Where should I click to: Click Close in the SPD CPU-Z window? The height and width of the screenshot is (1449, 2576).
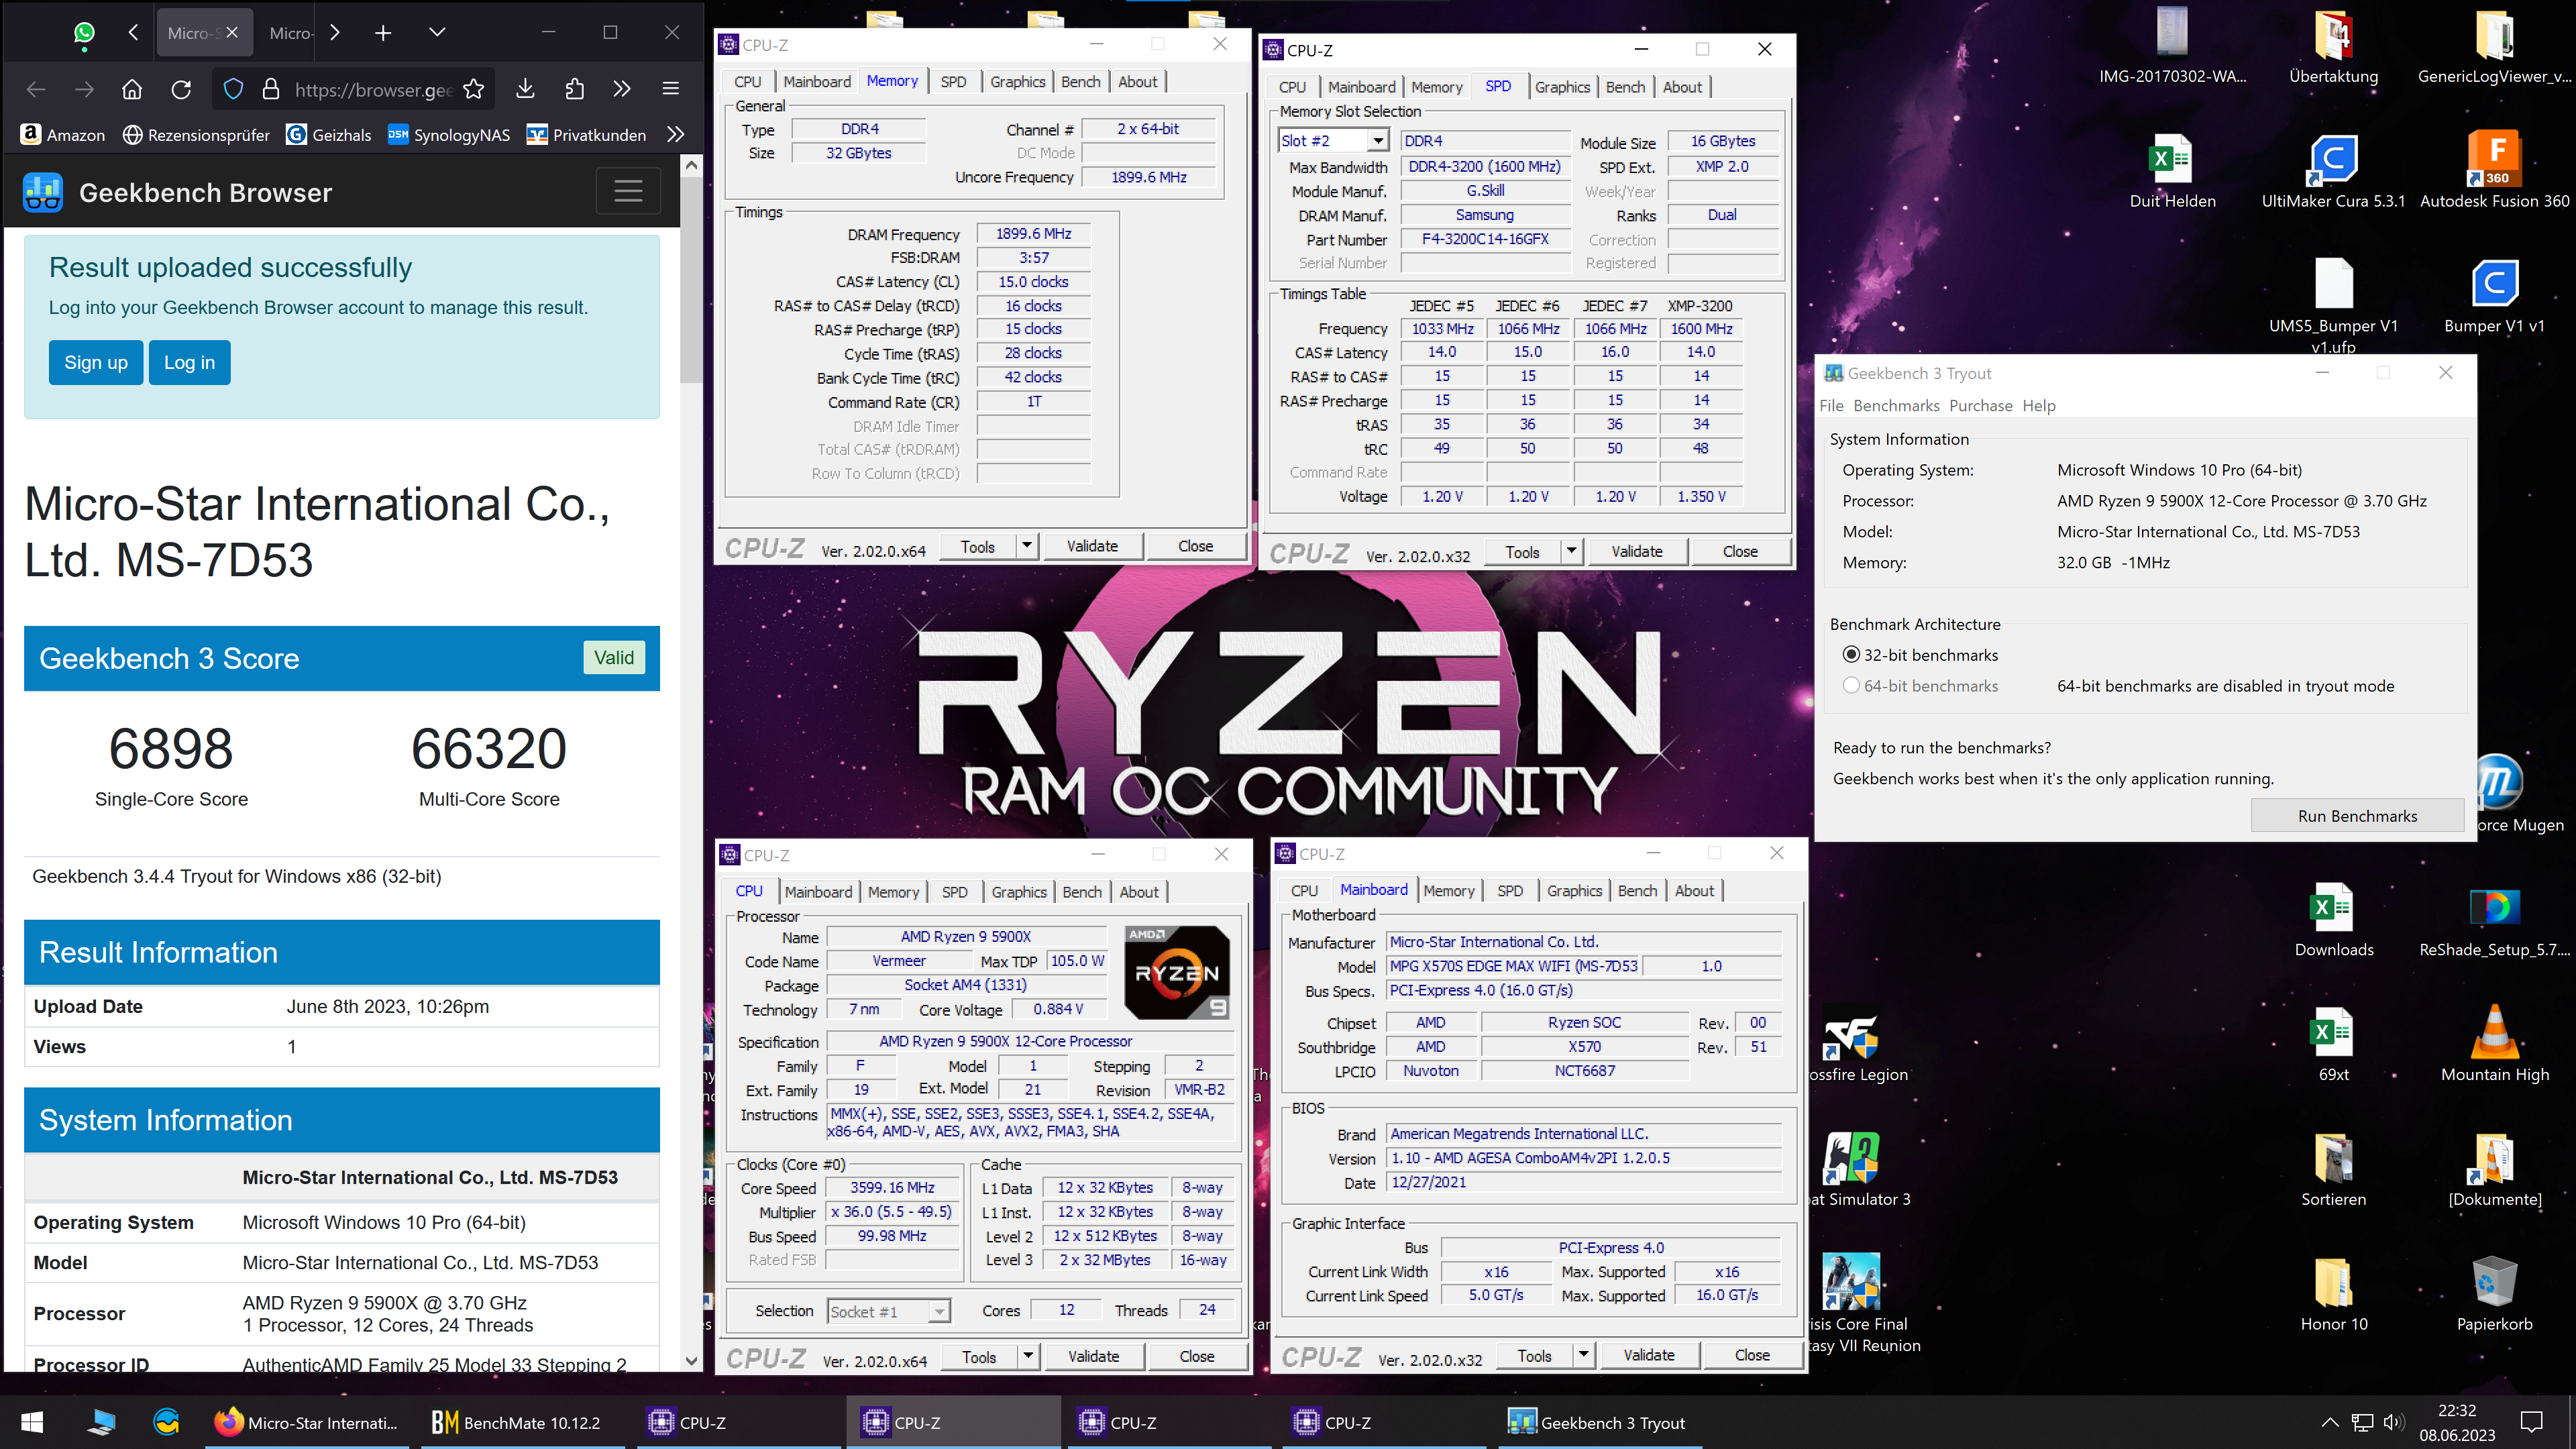(1740, 551)
